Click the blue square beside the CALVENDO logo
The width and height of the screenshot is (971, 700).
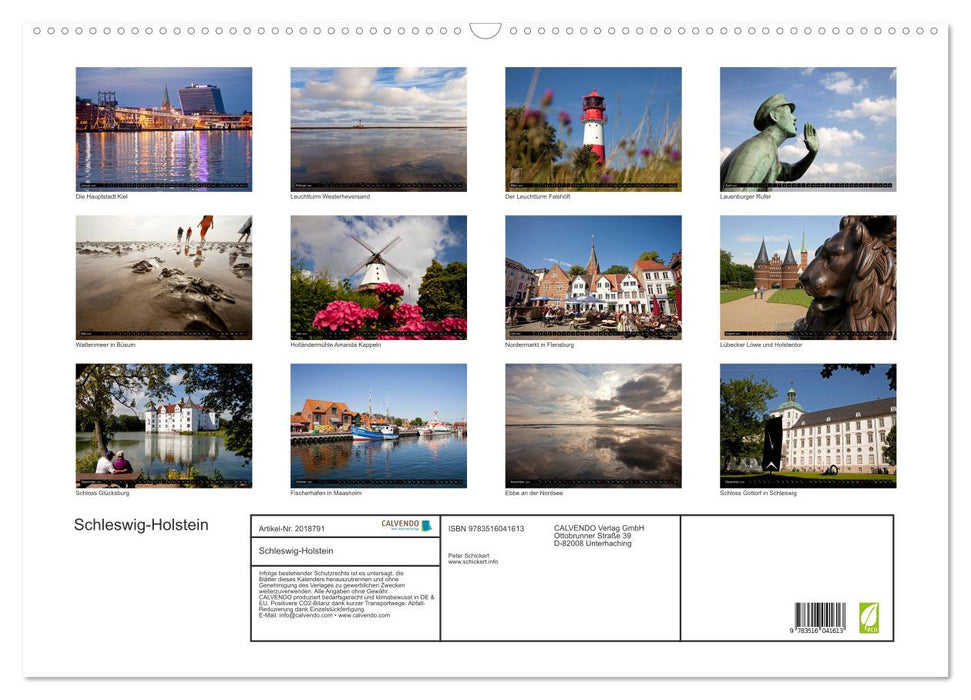pyautogui.click(x=428, y=523)
